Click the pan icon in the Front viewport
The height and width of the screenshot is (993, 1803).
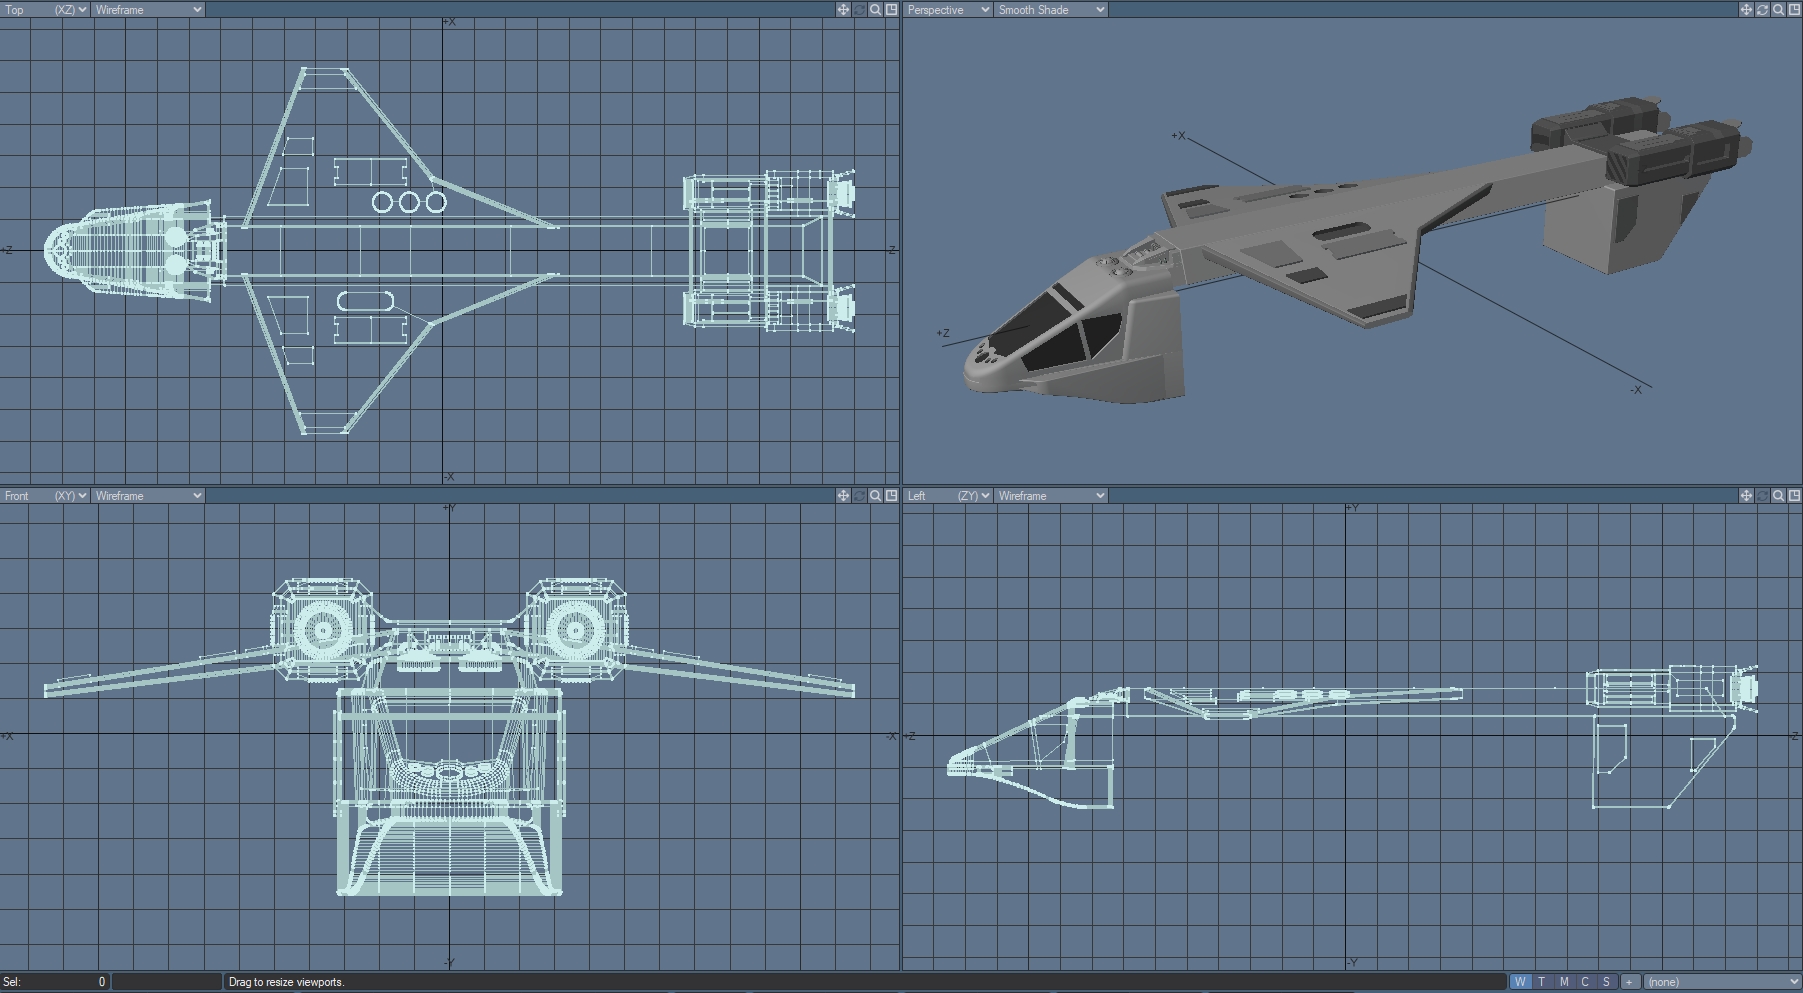[843, 496]
